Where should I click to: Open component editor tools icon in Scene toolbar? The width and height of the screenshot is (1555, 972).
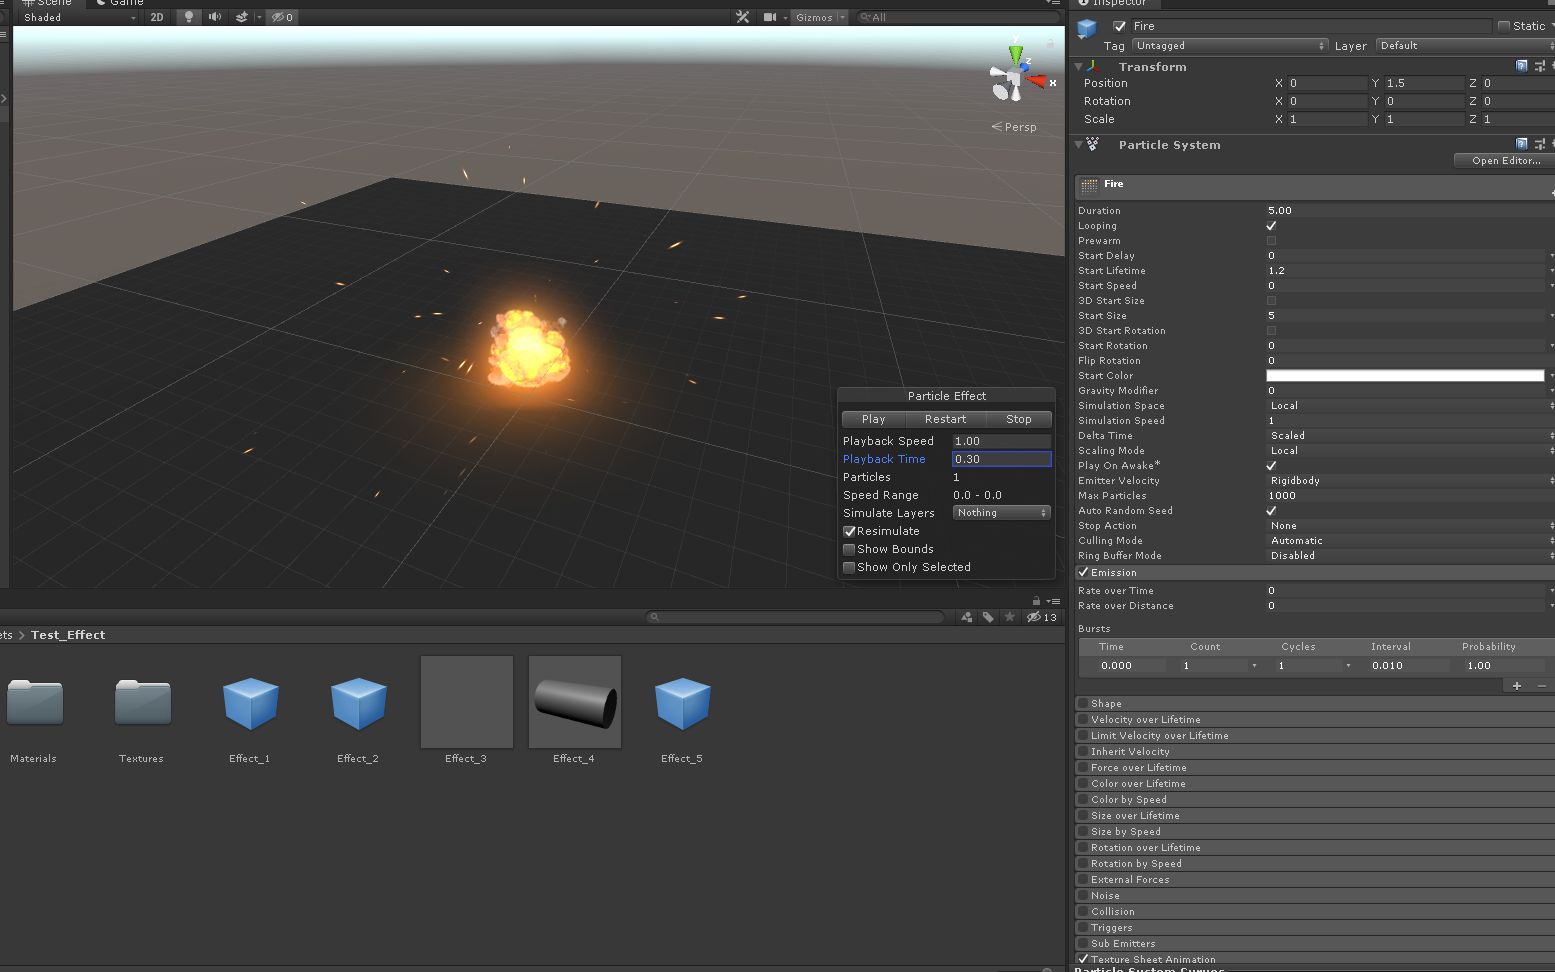pos(742,17)
